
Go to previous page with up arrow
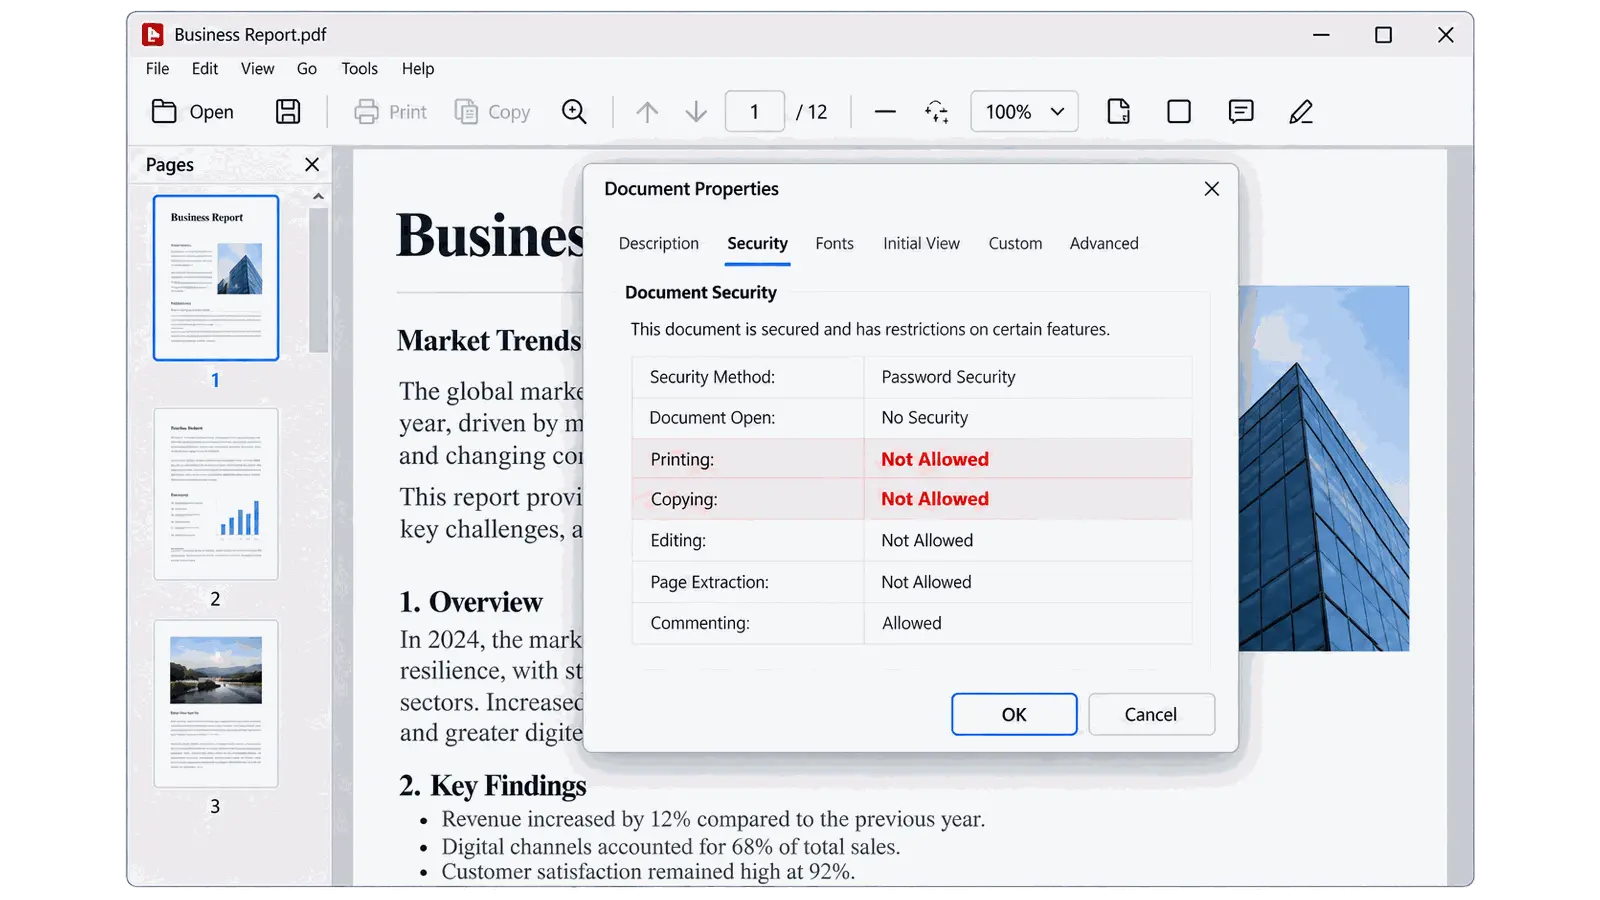(647, 112)
